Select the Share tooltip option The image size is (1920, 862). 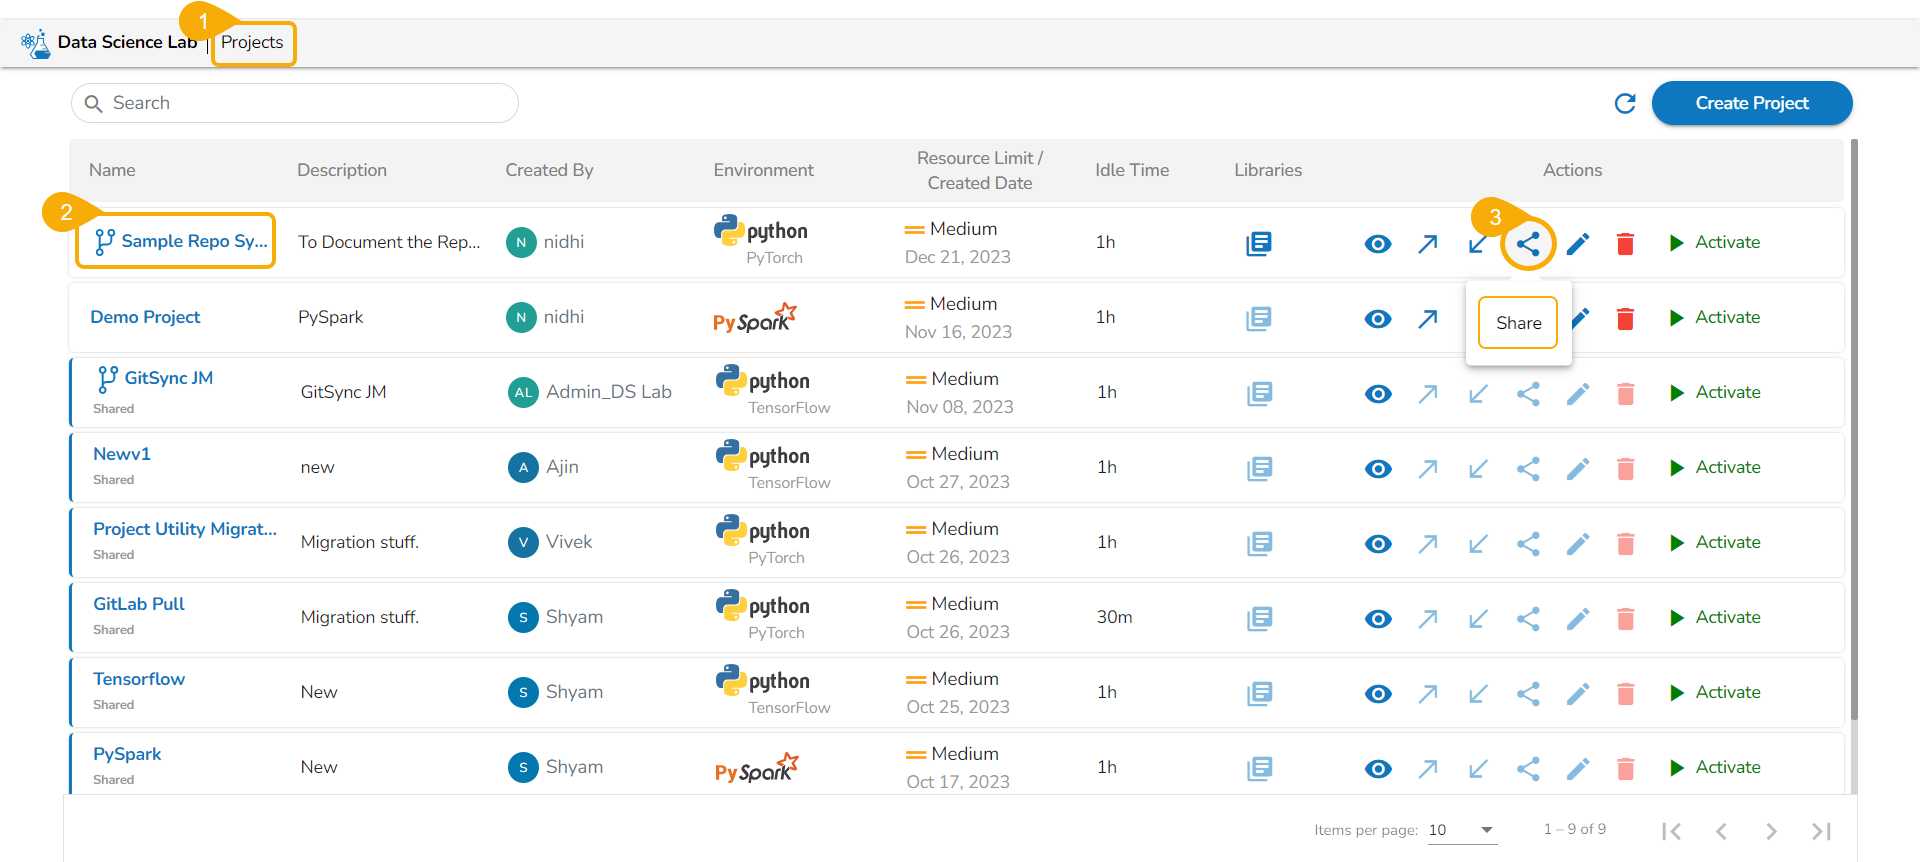tap(1518, 323)
